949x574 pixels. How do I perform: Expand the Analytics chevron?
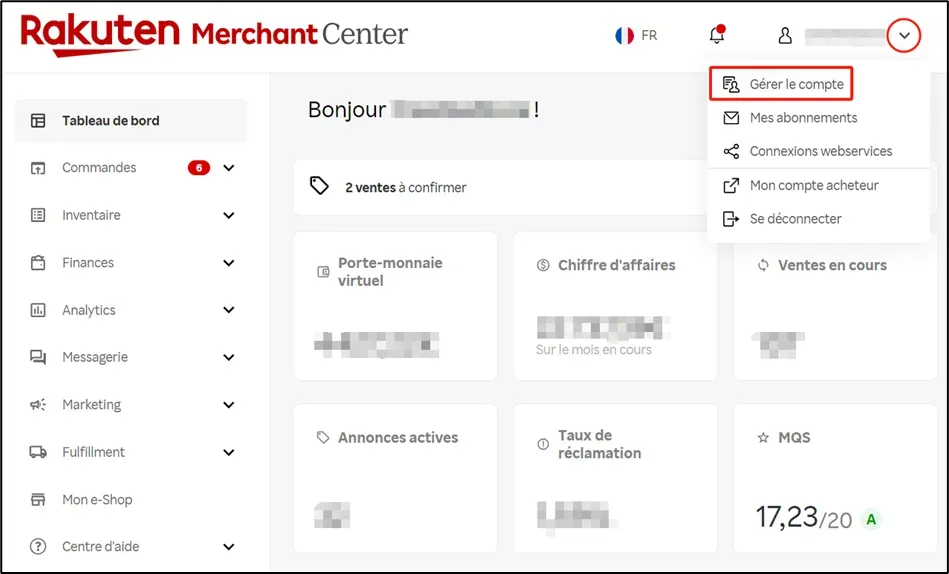229,310
